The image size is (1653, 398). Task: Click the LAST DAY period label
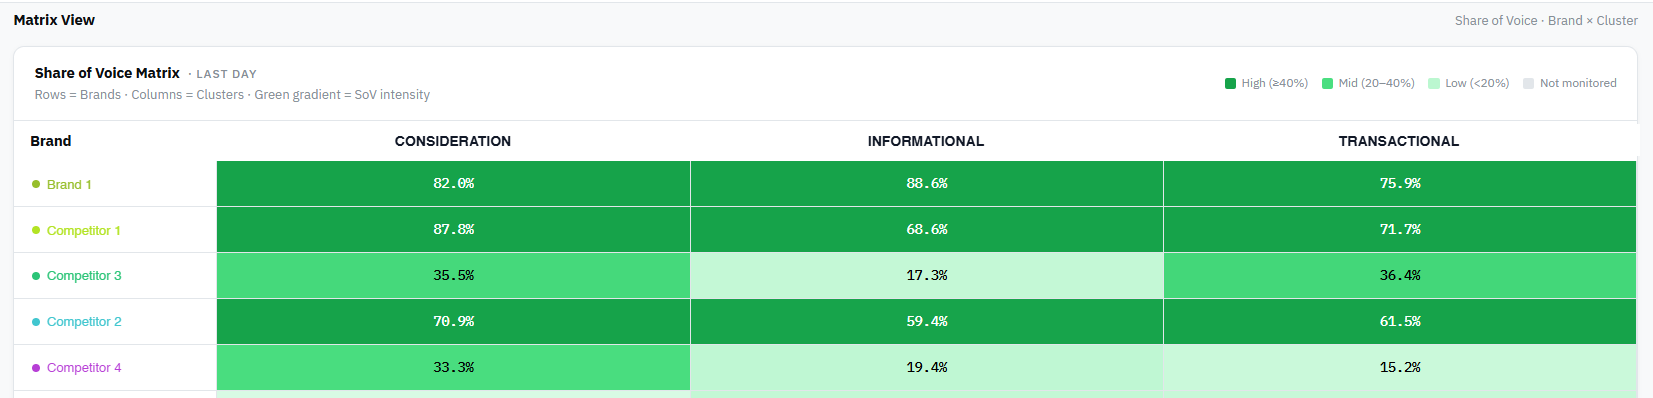point(226,74)
